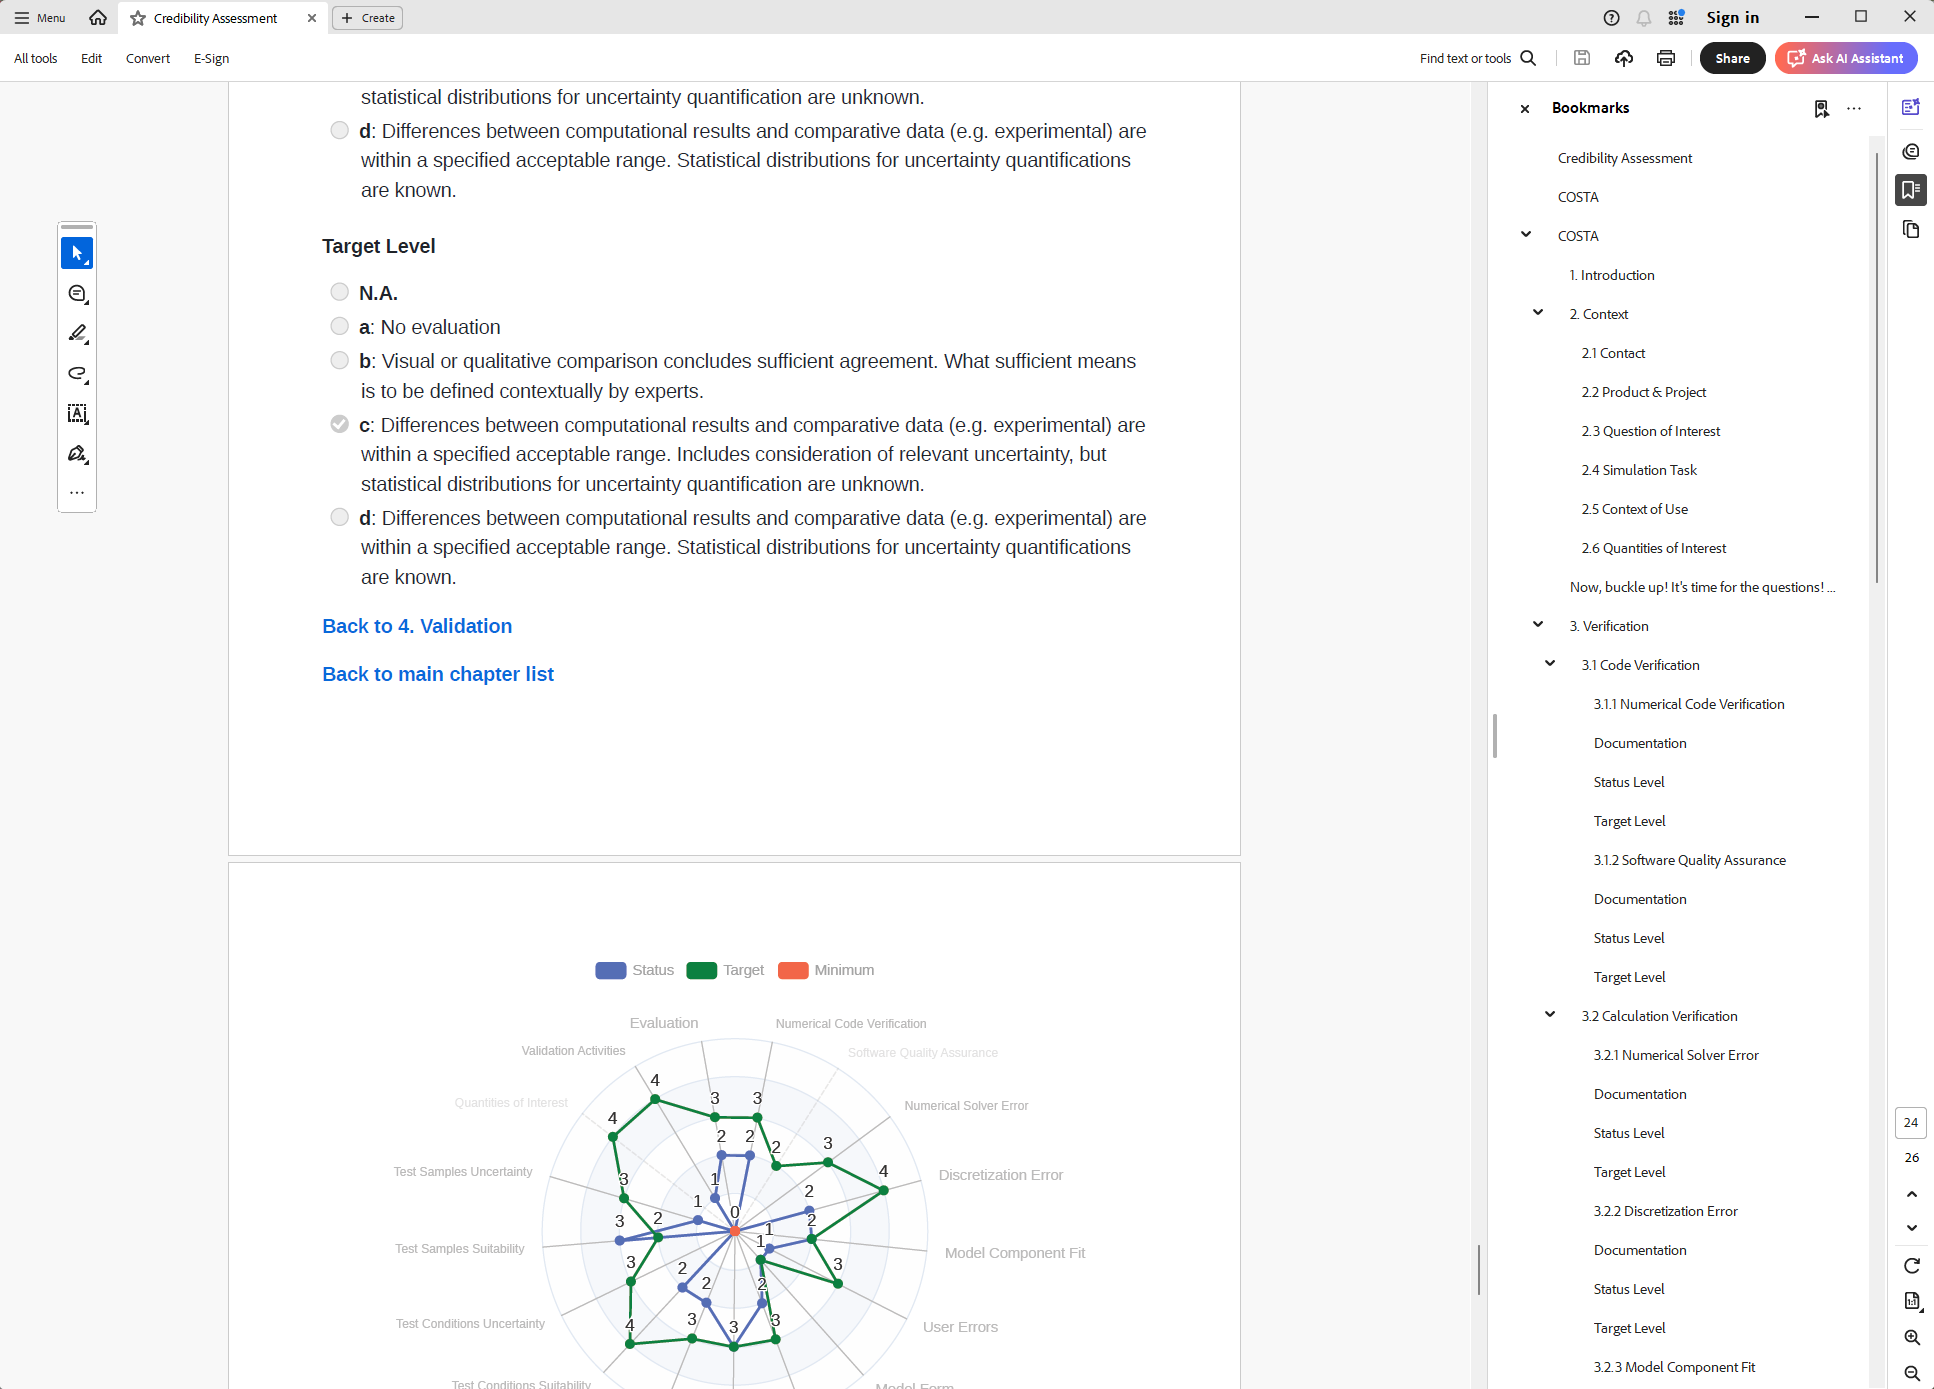Zoom out of the document
This screenshot has height=1389, width=1934.
(x=1912, y=1374)
